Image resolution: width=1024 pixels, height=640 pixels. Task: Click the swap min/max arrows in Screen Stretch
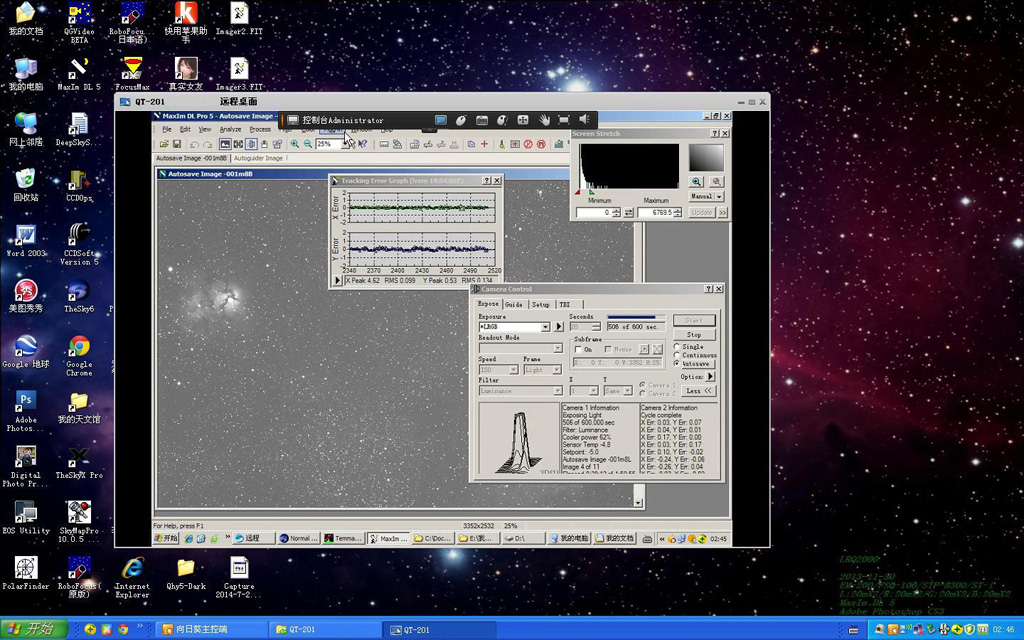(628, 213)
